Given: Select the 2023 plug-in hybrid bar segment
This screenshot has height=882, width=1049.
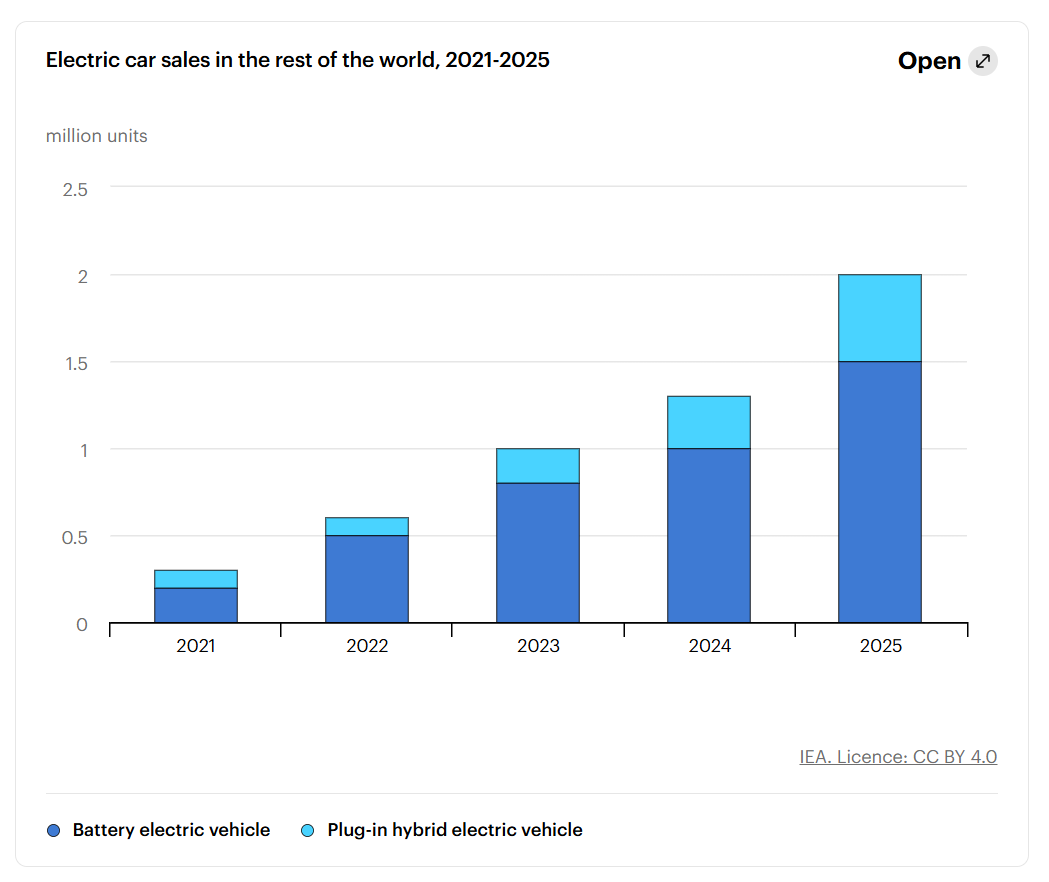Looking at the screenshot, I should 538,466.
